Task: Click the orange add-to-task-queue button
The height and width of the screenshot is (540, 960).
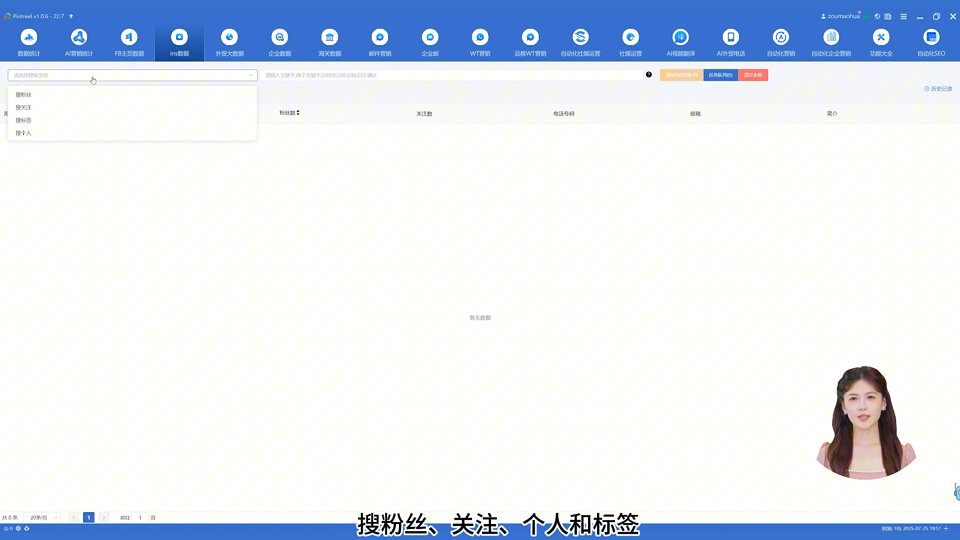Action: (681, 75)
